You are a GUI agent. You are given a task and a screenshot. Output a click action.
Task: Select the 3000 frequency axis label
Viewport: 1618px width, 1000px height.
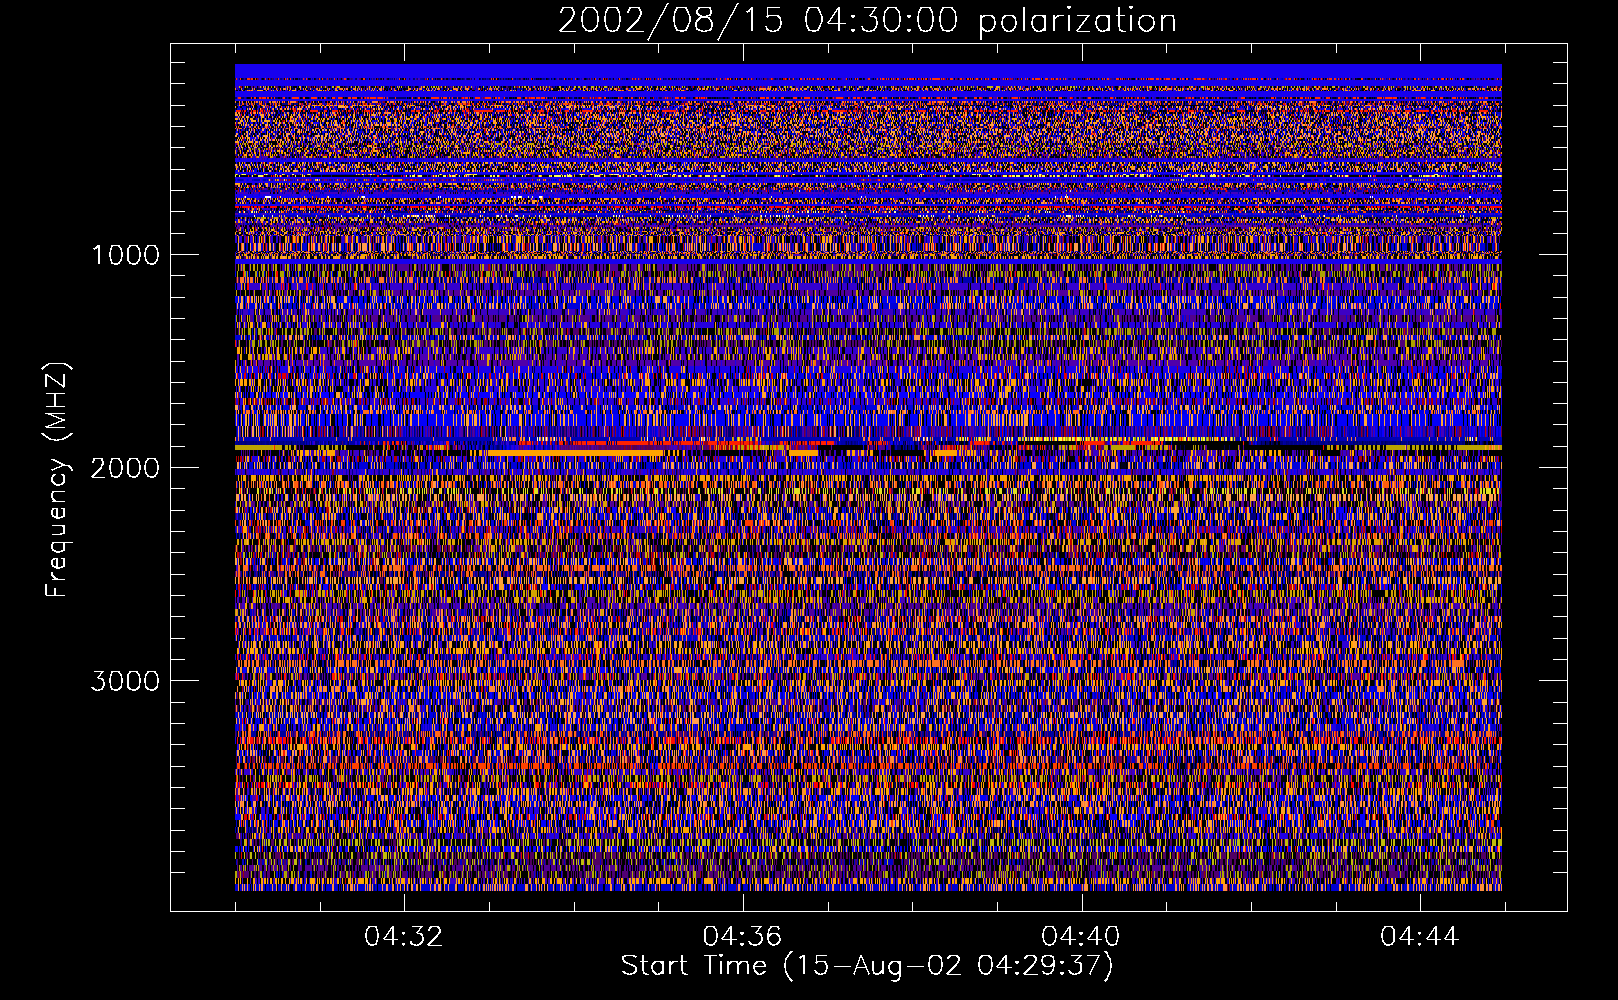tap(125, 681)
